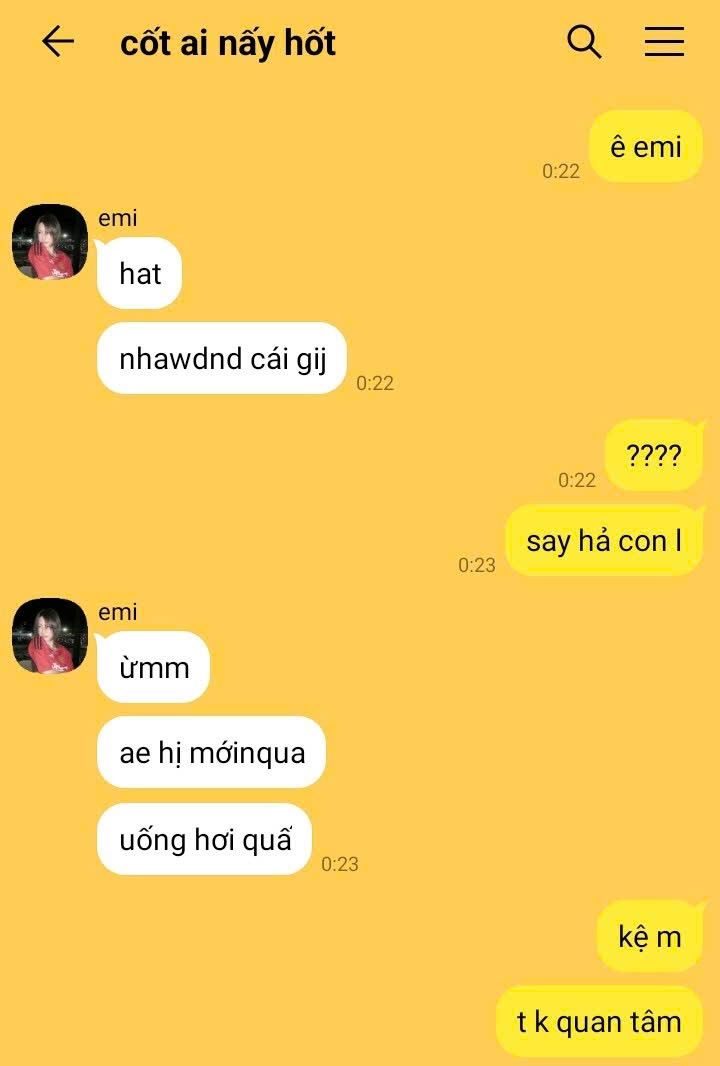Select the 'nhawdnd cái gij' message
This screenshot has width=720, height=1066.
(222, 358)
